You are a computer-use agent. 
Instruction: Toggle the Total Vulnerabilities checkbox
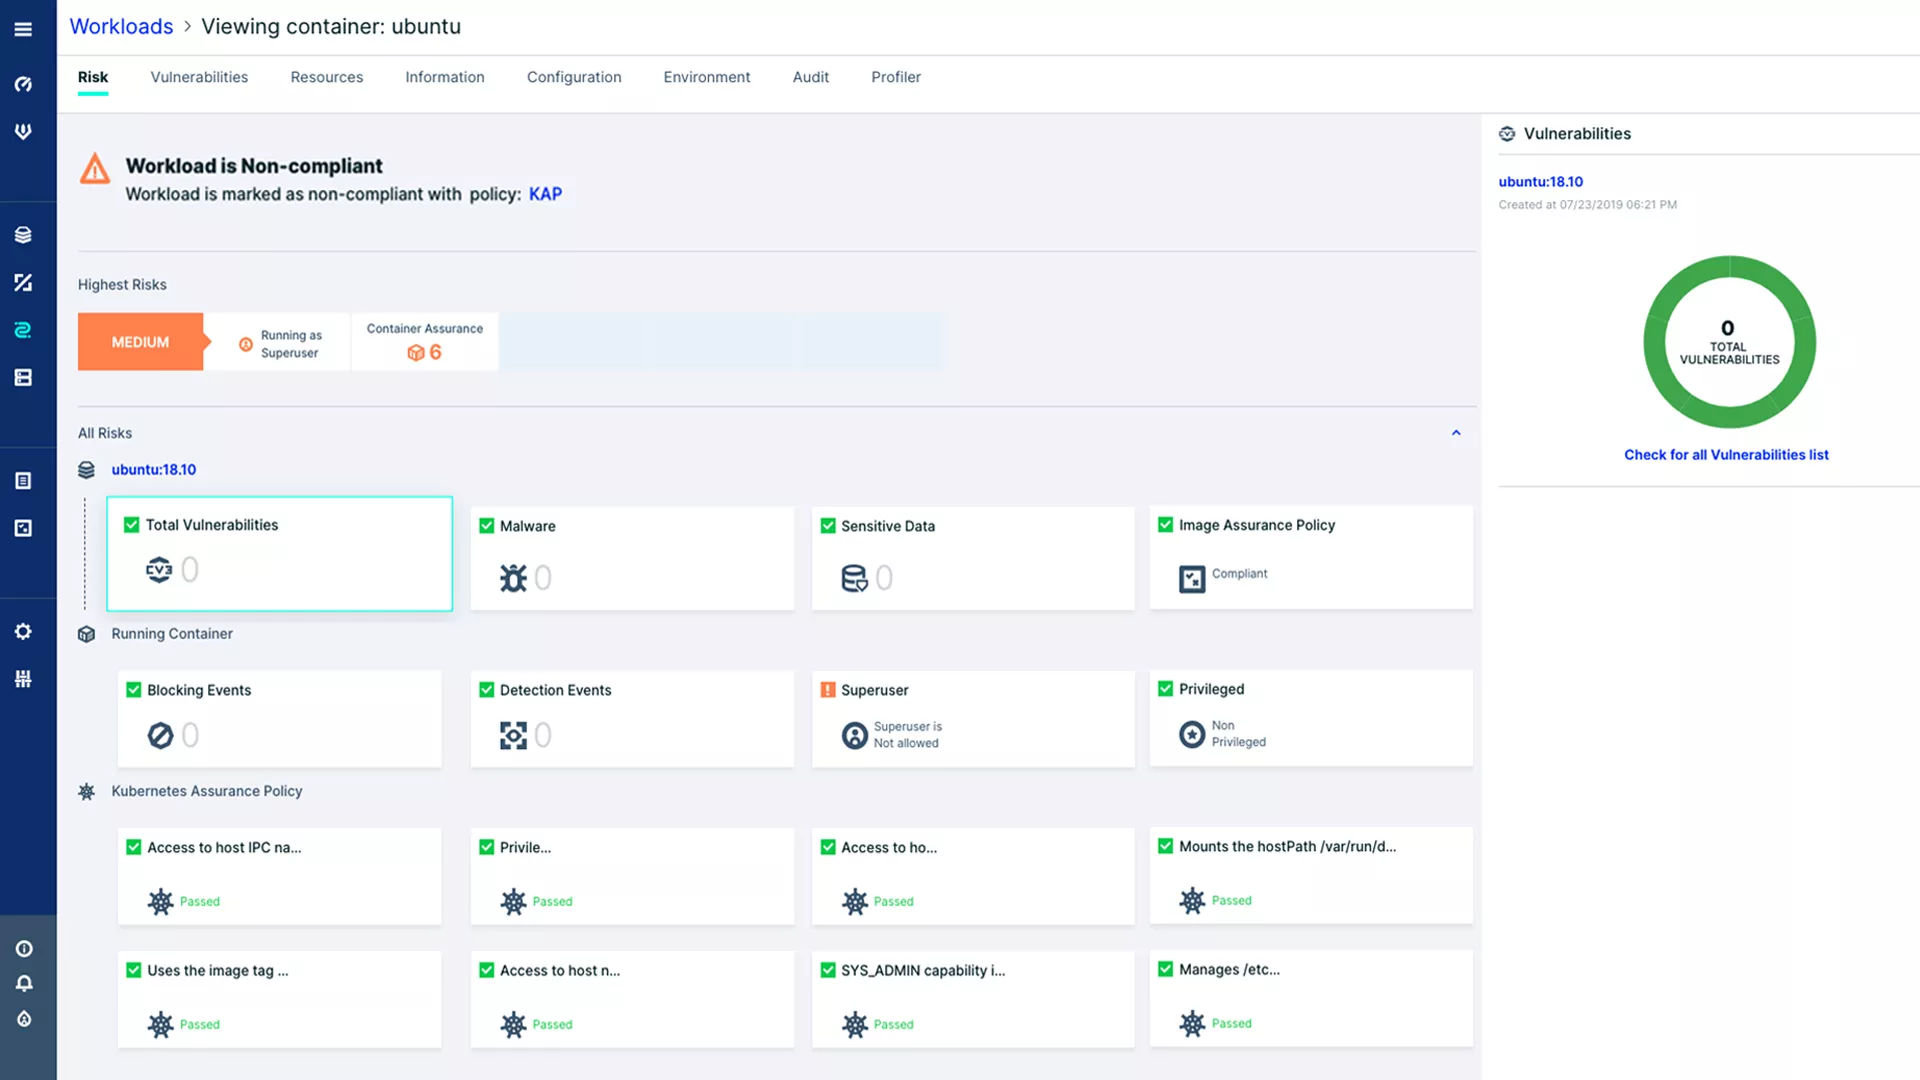point(131,525)
